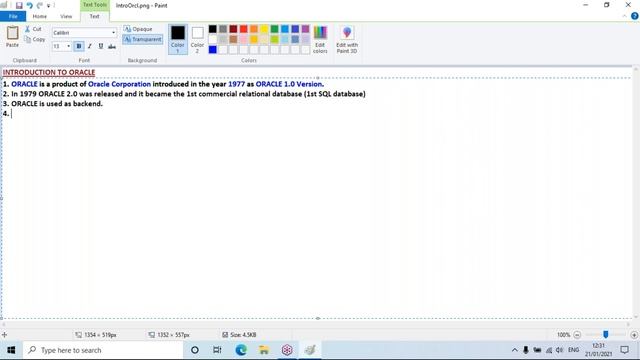
Task: Pick the yellow color swatch
Action: pos(264,29)
